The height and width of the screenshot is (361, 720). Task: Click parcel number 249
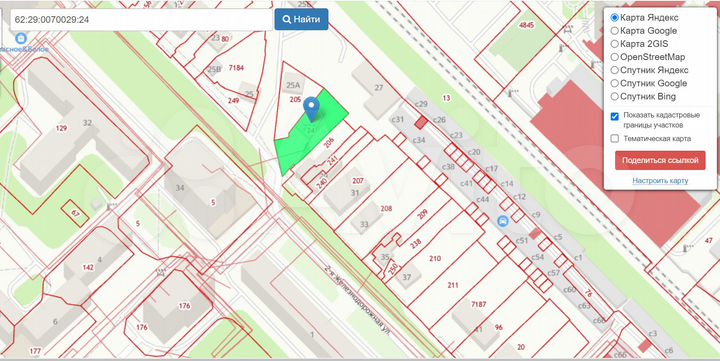point(233,100)
